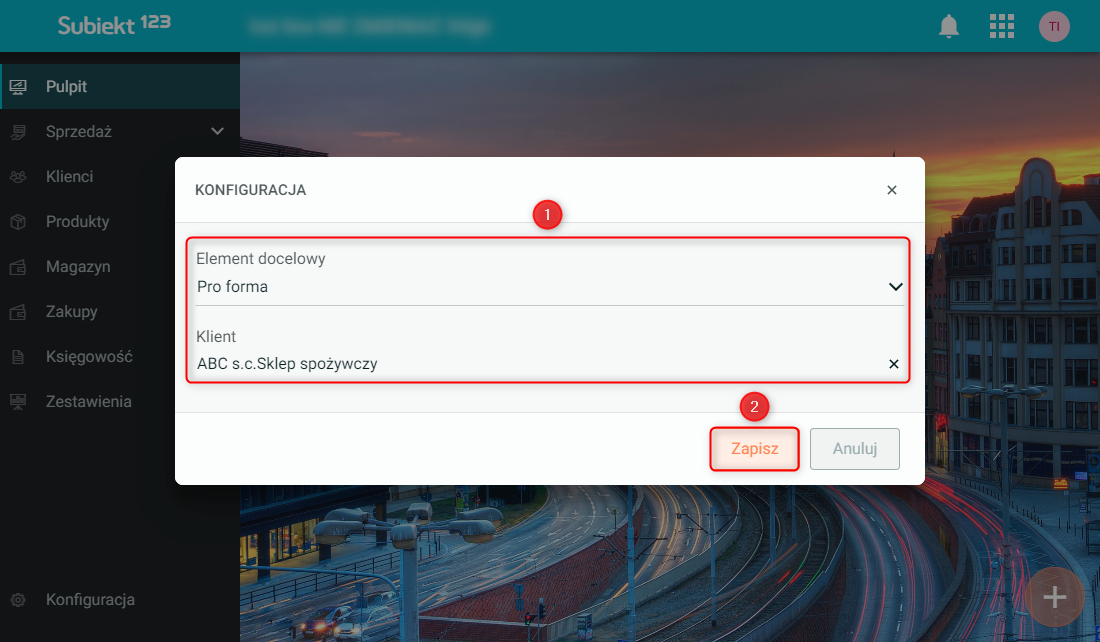This screenshot has height=642, width=1100.
Task: Go to Pulpit in the sidebar
Action: 120,86
